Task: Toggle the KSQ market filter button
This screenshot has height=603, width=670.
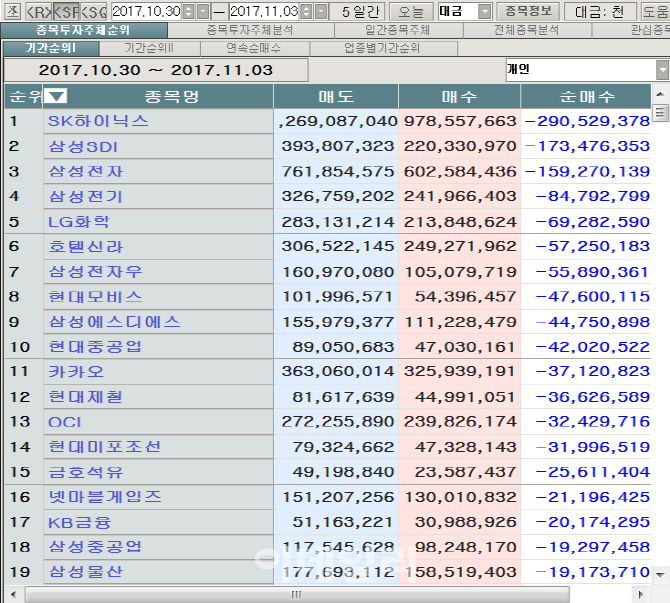Action: click(94, 12)
